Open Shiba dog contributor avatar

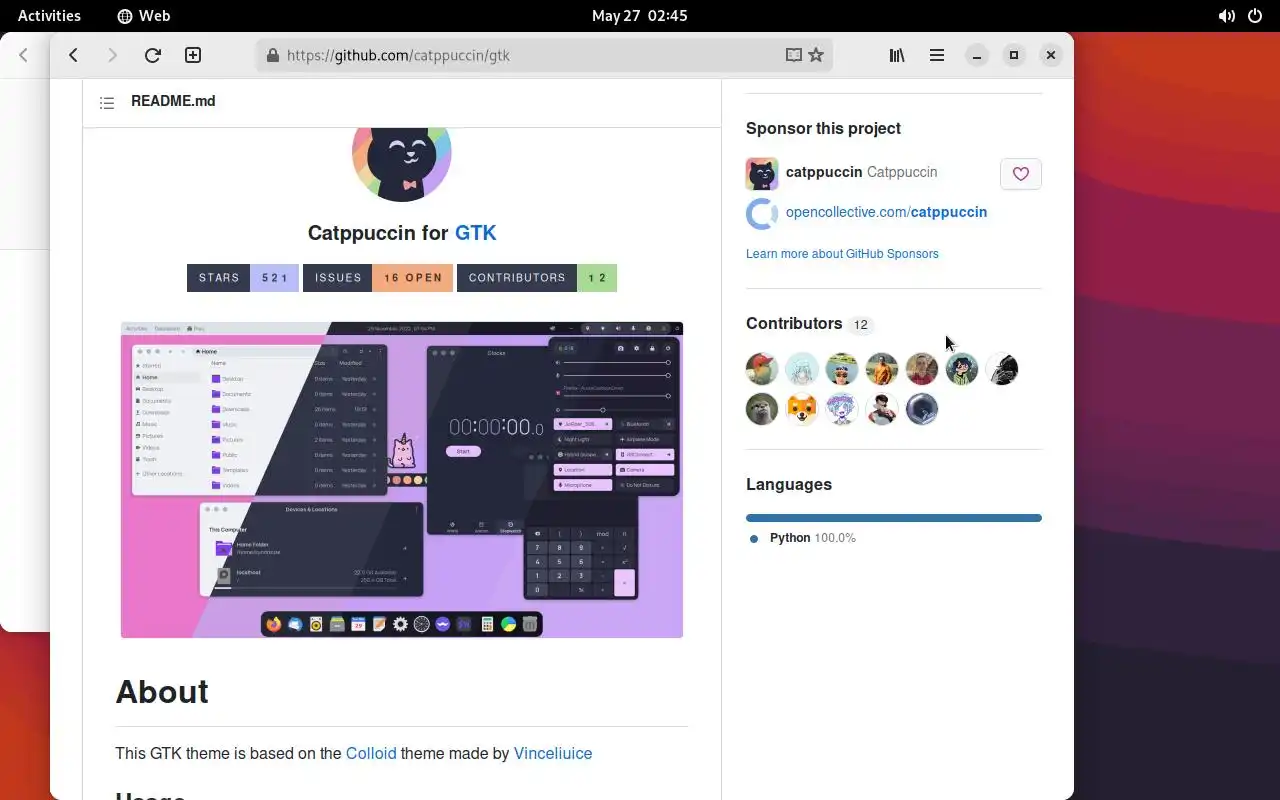tap(802, 409)
